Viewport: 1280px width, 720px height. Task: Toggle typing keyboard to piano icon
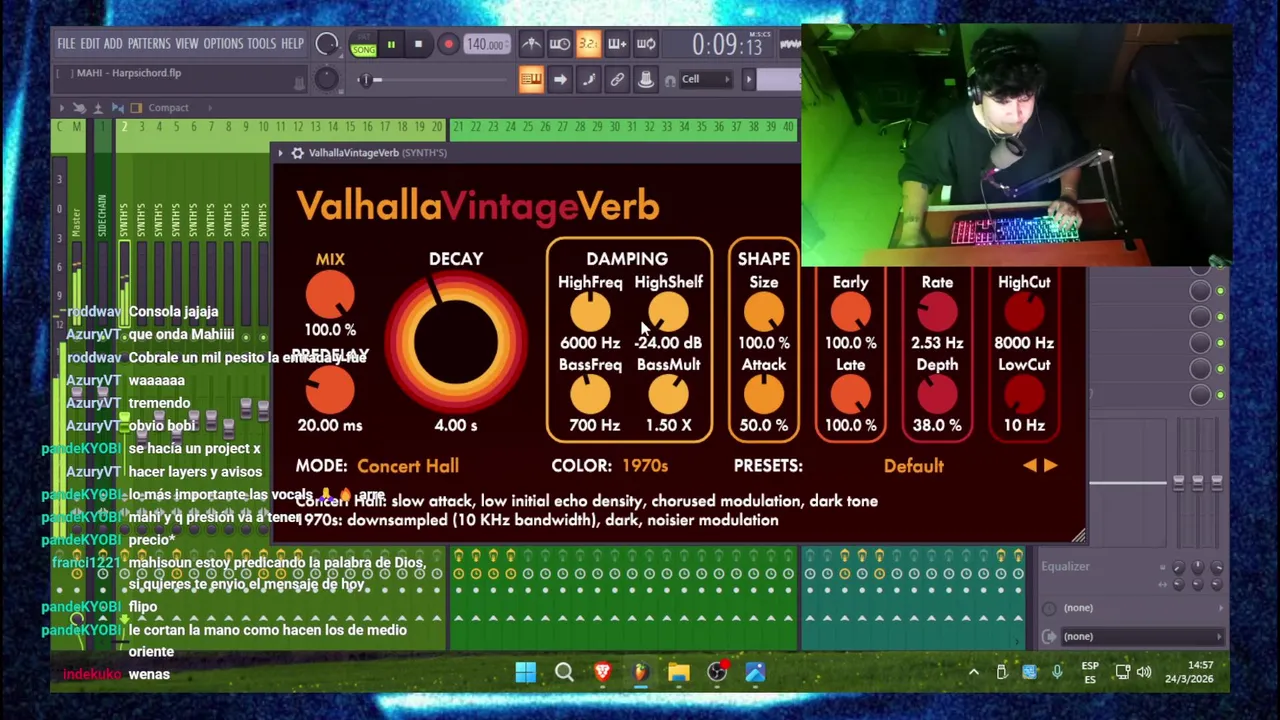[x=531, y=79]
